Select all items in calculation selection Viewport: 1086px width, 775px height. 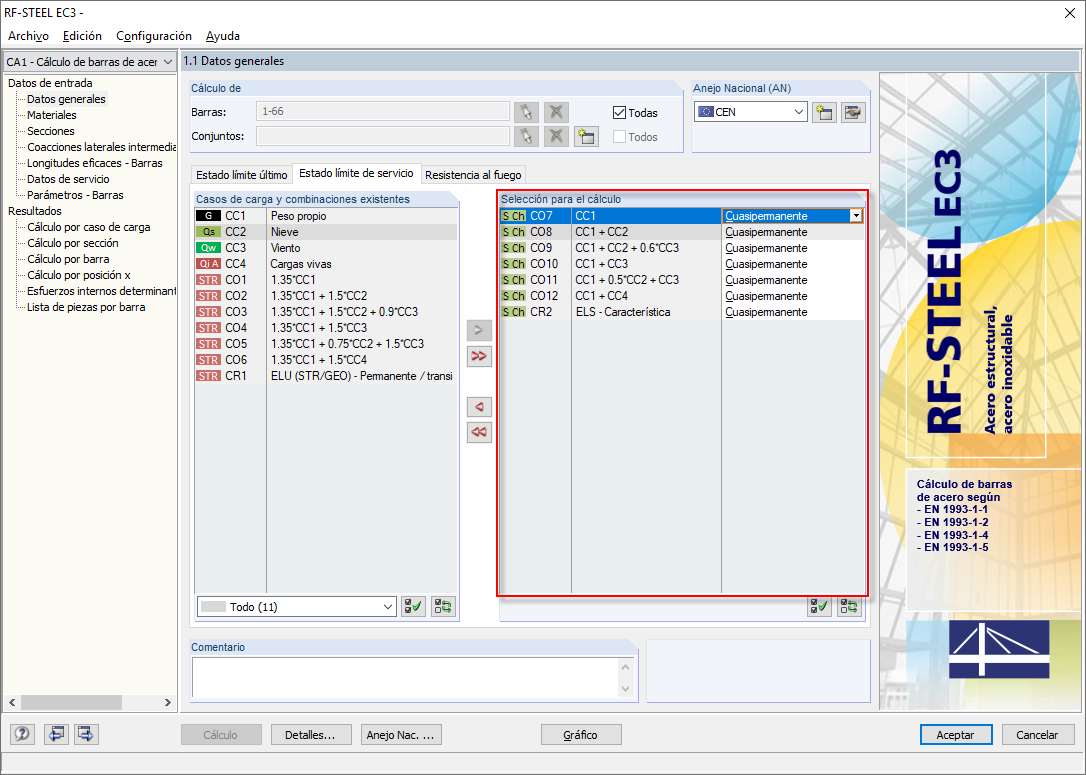click(x=819, y=607)
